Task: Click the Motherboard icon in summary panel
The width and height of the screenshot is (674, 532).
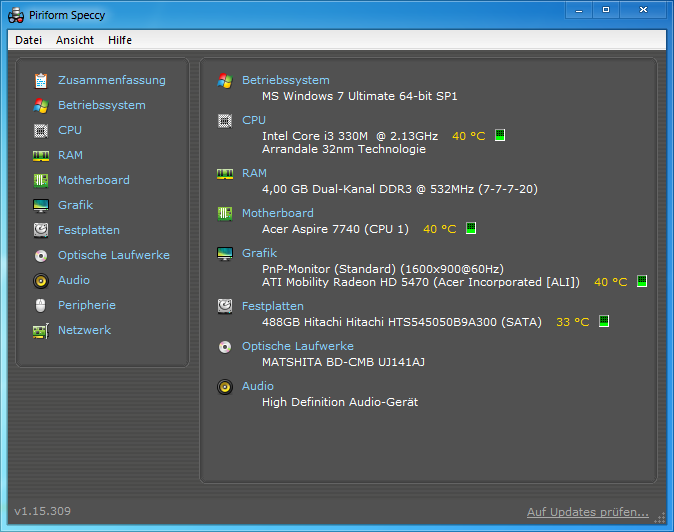Action: [225, 213]
